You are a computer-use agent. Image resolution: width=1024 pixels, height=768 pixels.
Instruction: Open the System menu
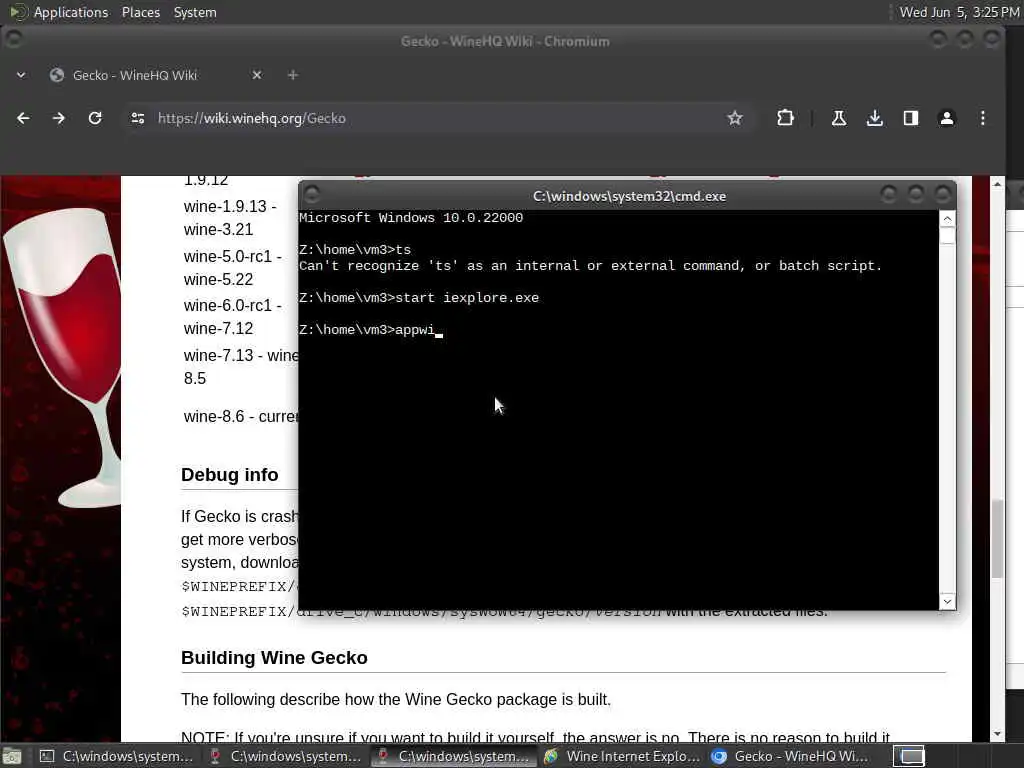(x=195, y=12)
